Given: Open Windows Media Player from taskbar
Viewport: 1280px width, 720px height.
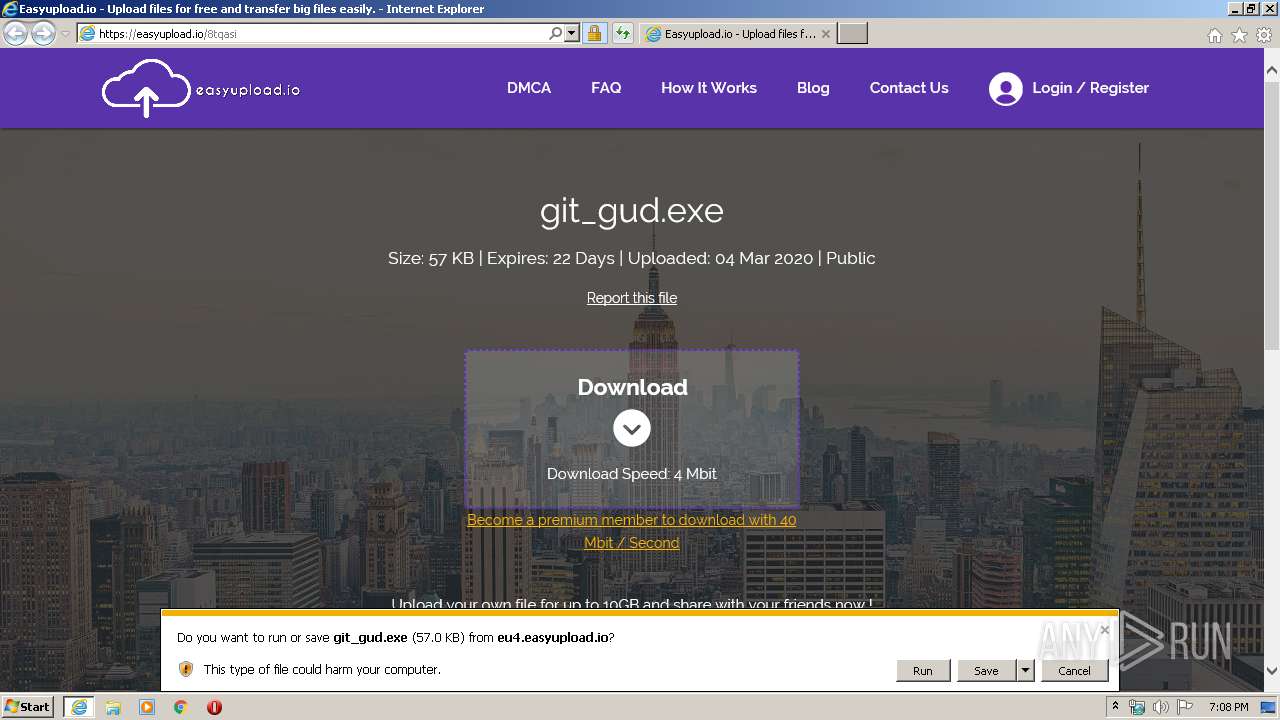Looking at the screenshot, I should 147,707.
